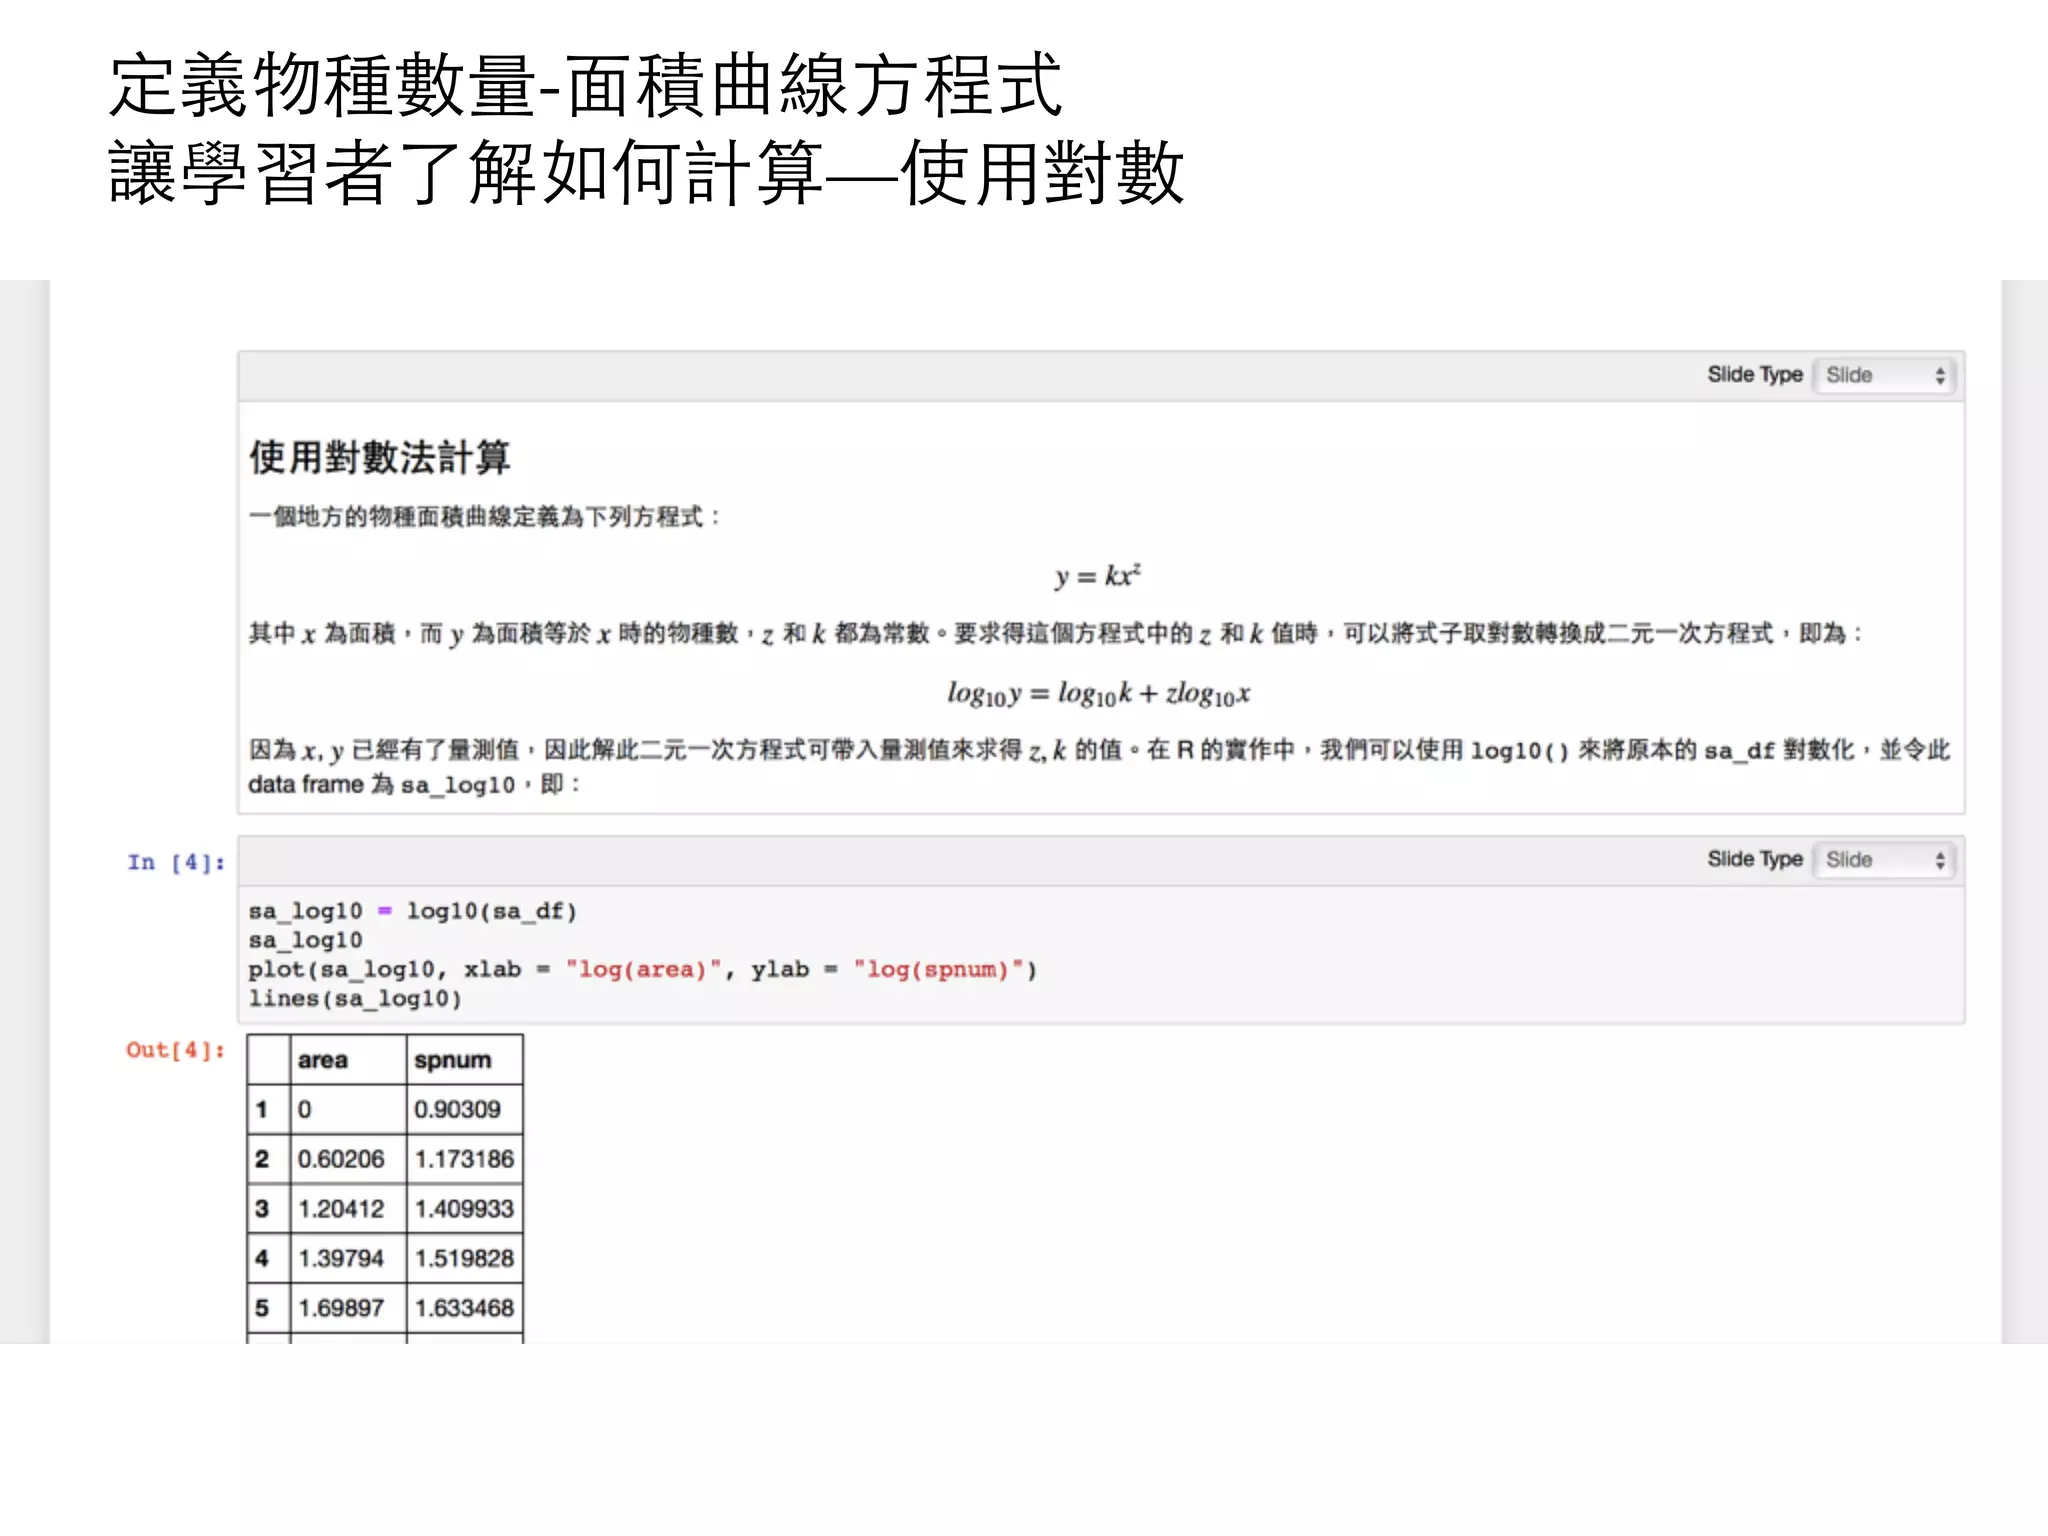Click code line lines(sa_log10)

click(x=355, y=998)
